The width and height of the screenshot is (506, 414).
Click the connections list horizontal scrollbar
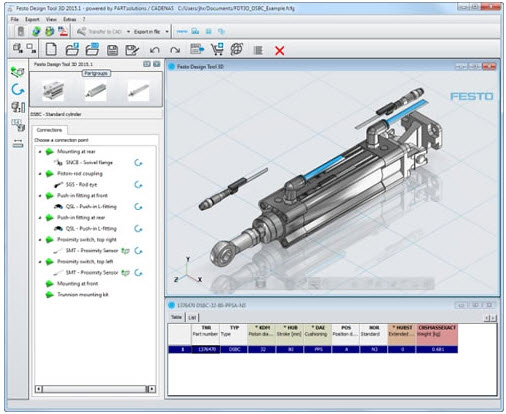(95, 389)
